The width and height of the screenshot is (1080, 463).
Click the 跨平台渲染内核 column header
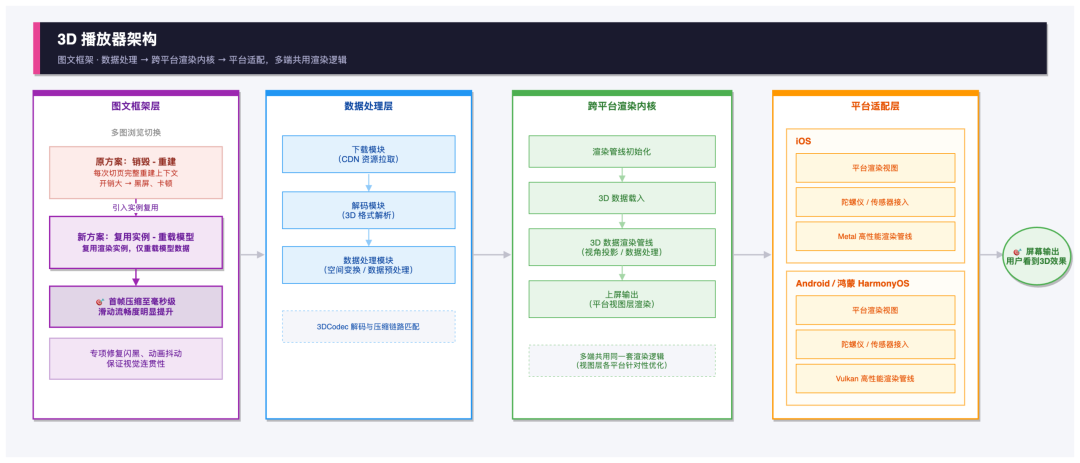622,106
